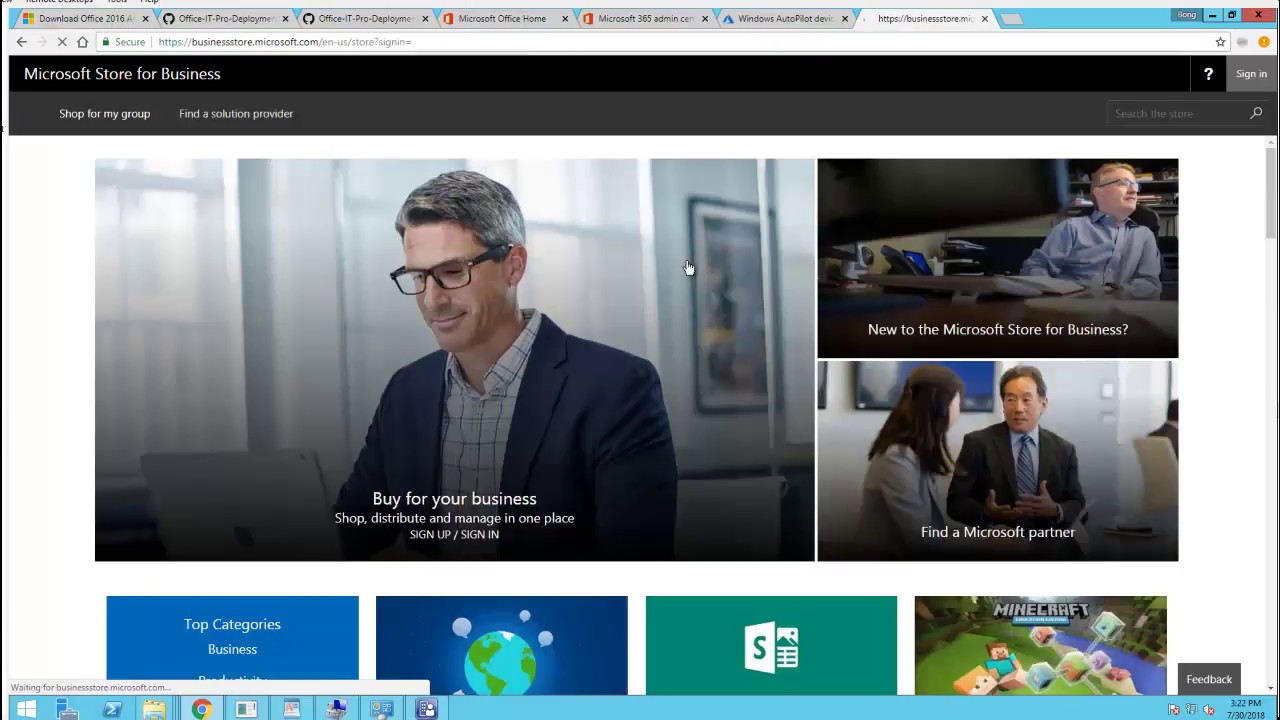This screenshot has height=720, width=1280.
Task: Open the Windows Start button
Action: click(x=26, y=709)
